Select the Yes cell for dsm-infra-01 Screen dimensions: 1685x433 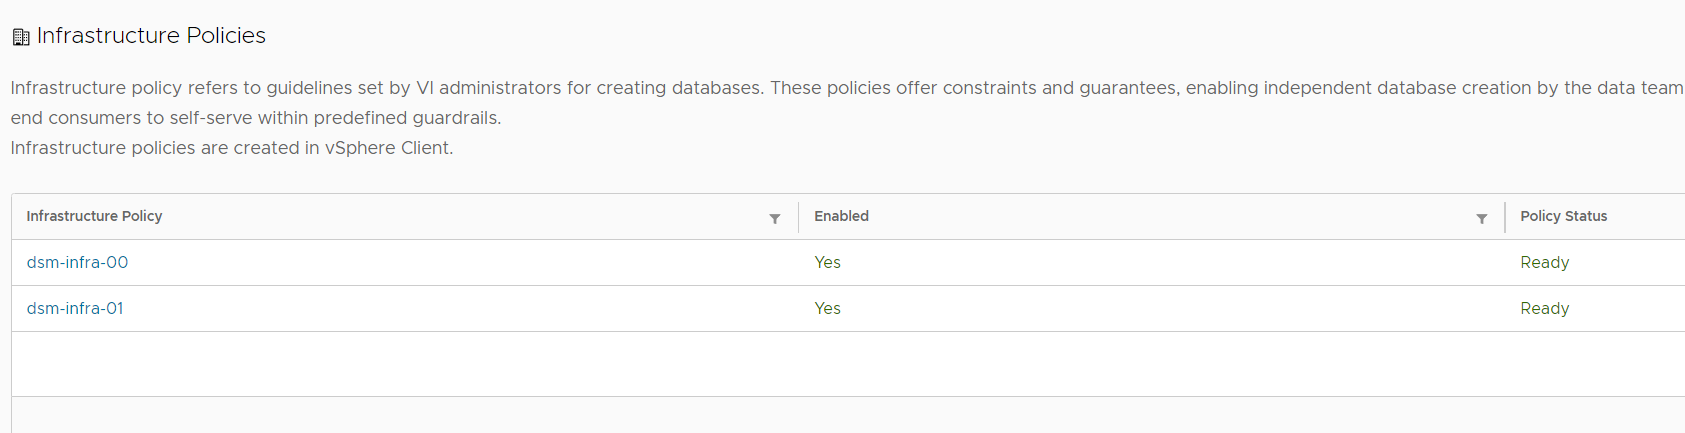827,308
